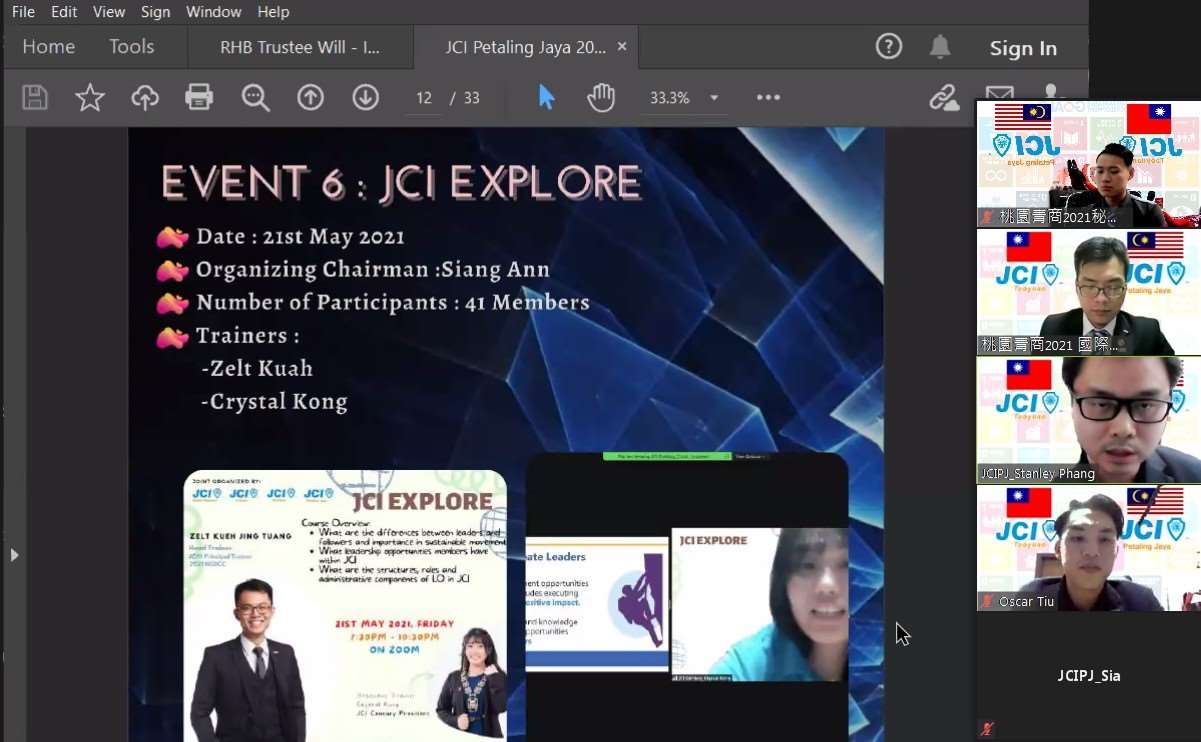Click the line "Number of Participants : 41 Members"
This screenshot has width=1201, height=742.
coord(393,303)
